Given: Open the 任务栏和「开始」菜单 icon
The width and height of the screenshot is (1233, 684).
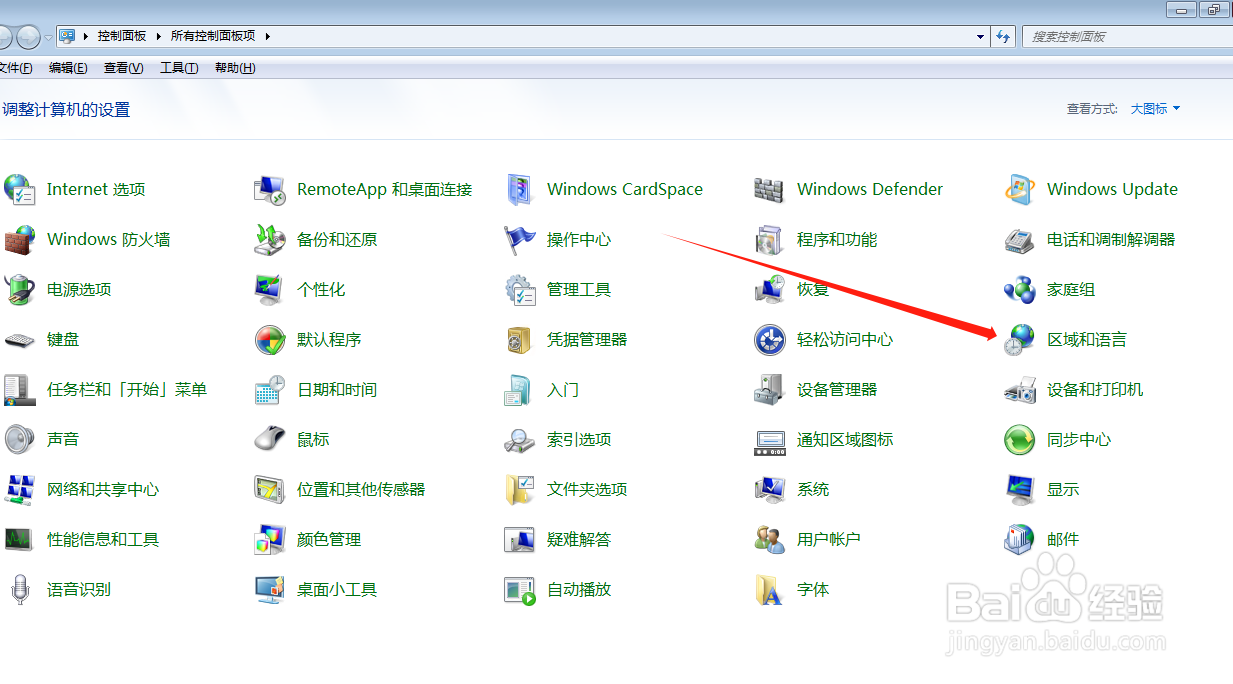Looking at the screenshot, I should 19,389.
